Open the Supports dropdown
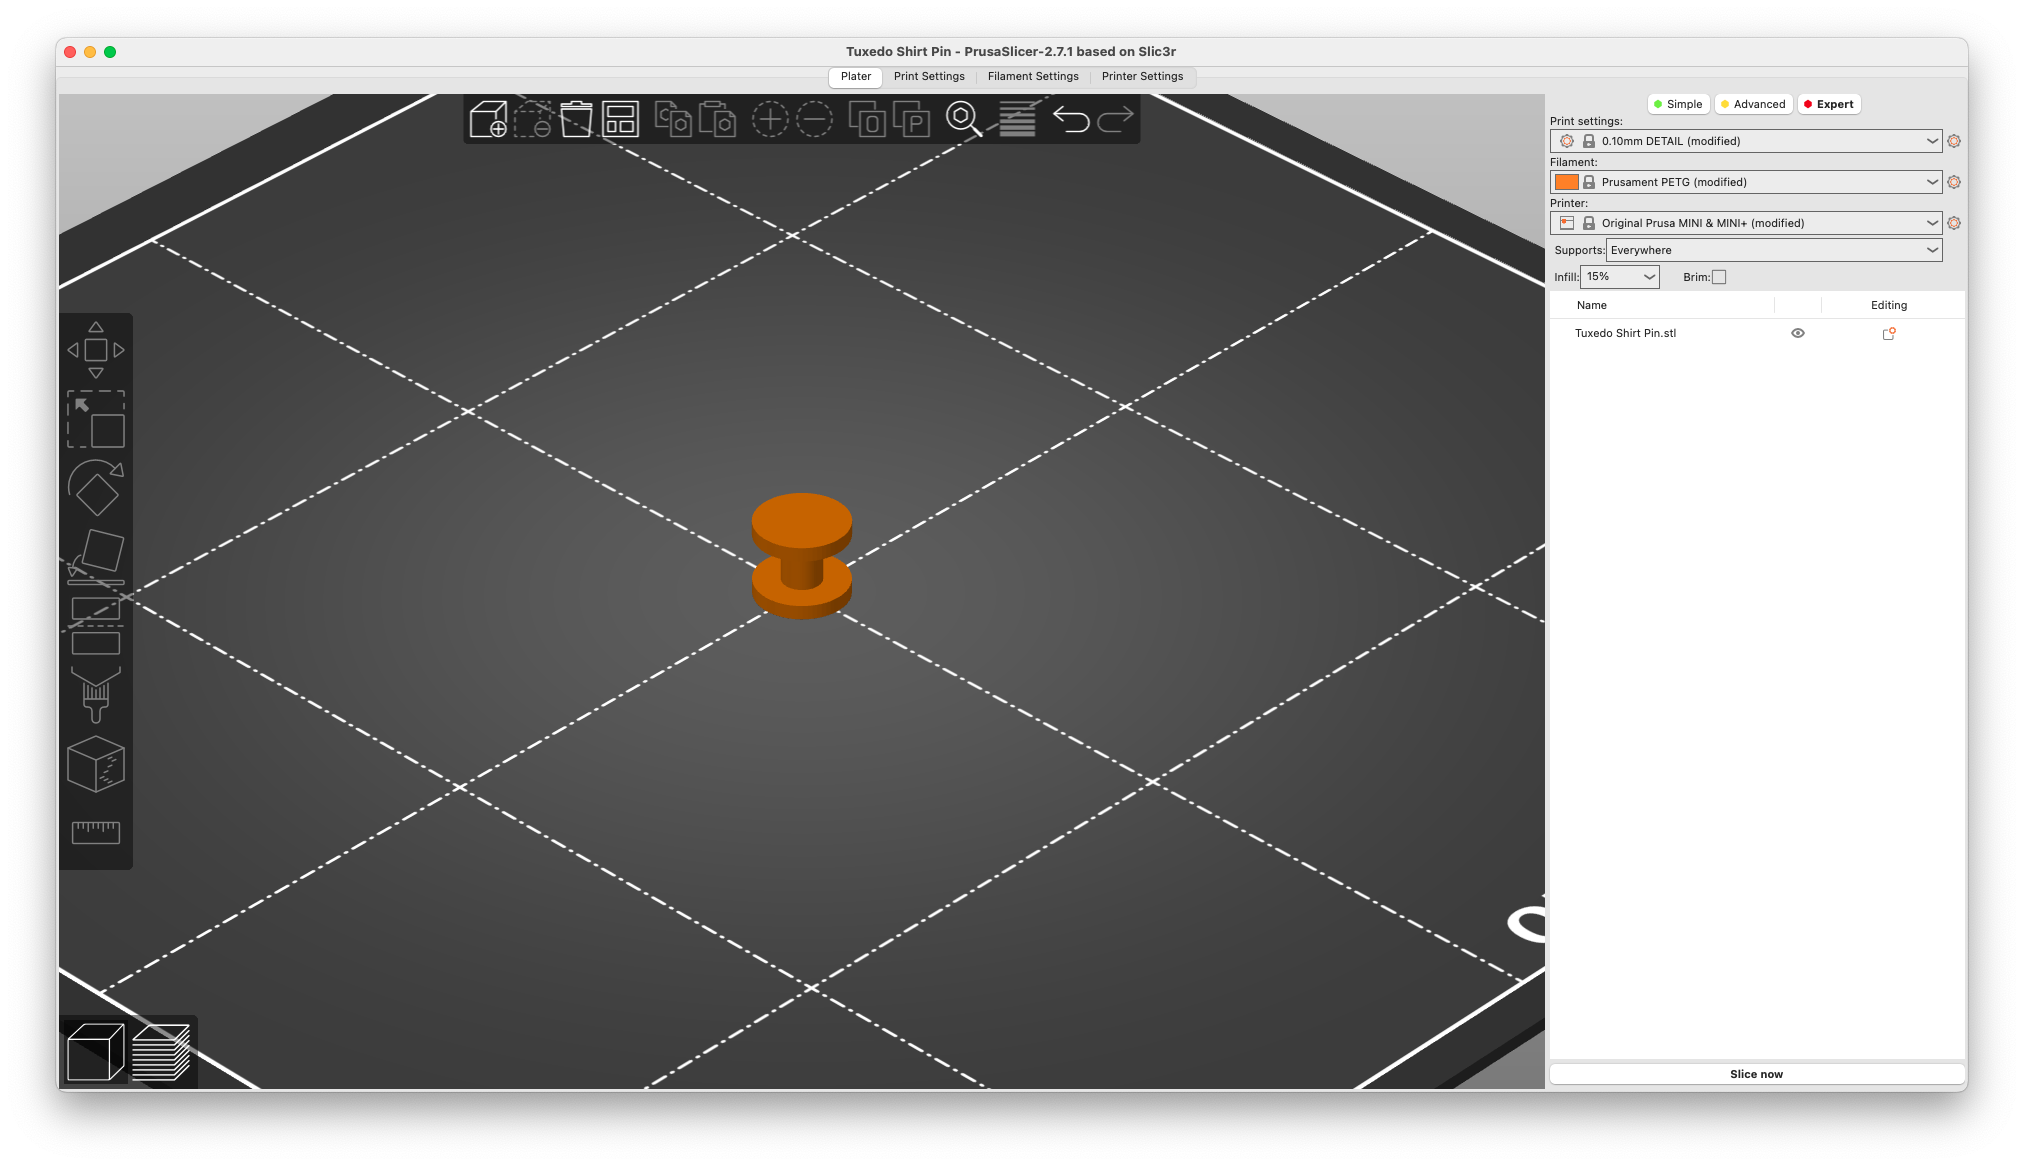The image size is (2024, 1166). (x=1773, y=250)
